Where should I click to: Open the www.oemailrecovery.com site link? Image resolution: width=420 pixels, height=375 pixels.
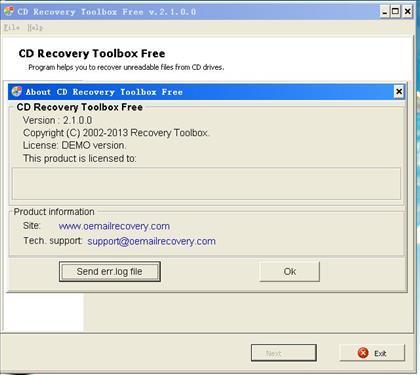pyautogui.click(x=114, y=226)
